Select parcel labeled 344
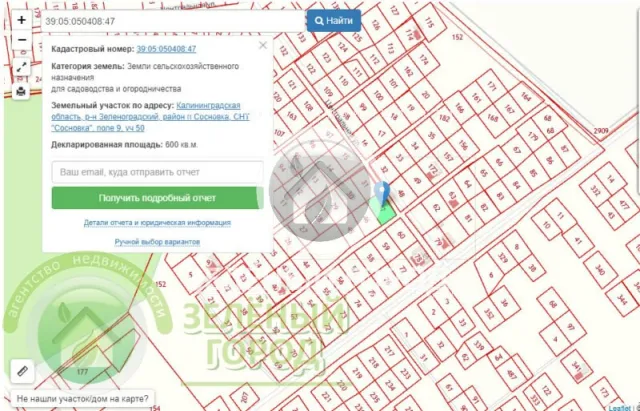The height and width of the screenshot is (411, 640). pyautogui.click(x=622, y=300)
